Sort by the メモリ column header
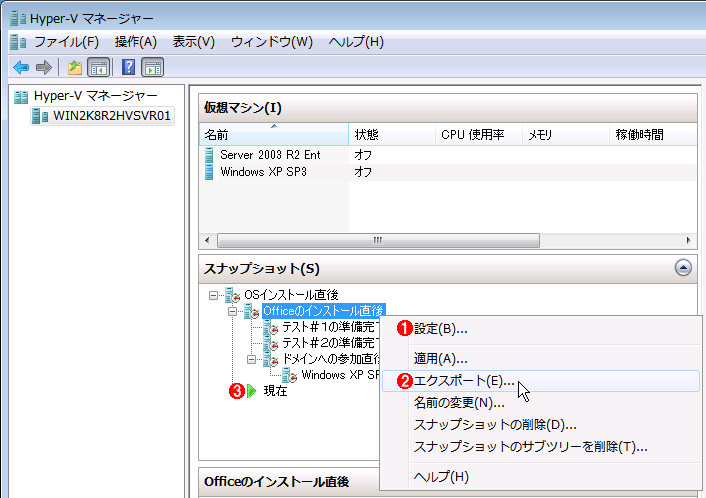Image resolution: width=706 pixels, height=498 pixels. [566, 135]
